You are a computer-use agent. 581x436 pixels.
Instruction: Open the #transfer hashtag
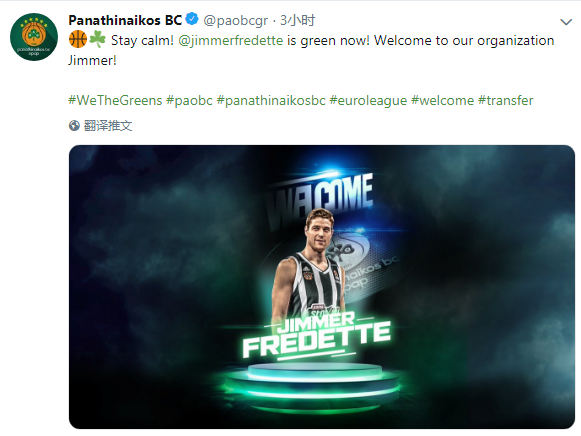pyautogui.click(x=505, y=100)
